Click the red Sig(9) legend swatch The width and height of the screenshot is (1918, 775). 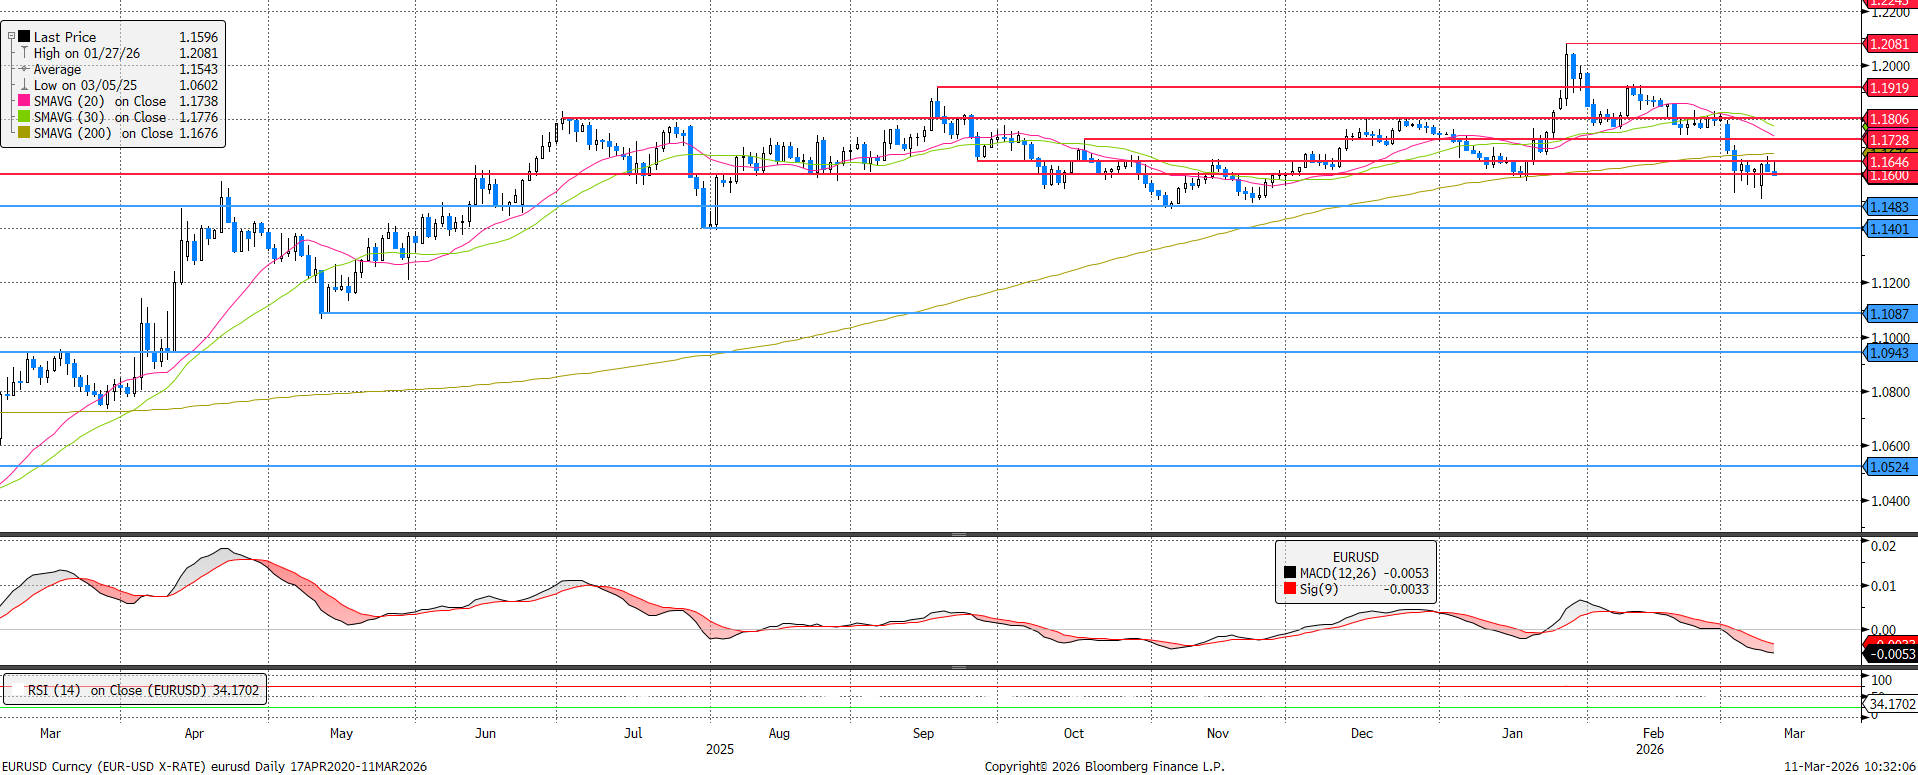(1290, 589)
